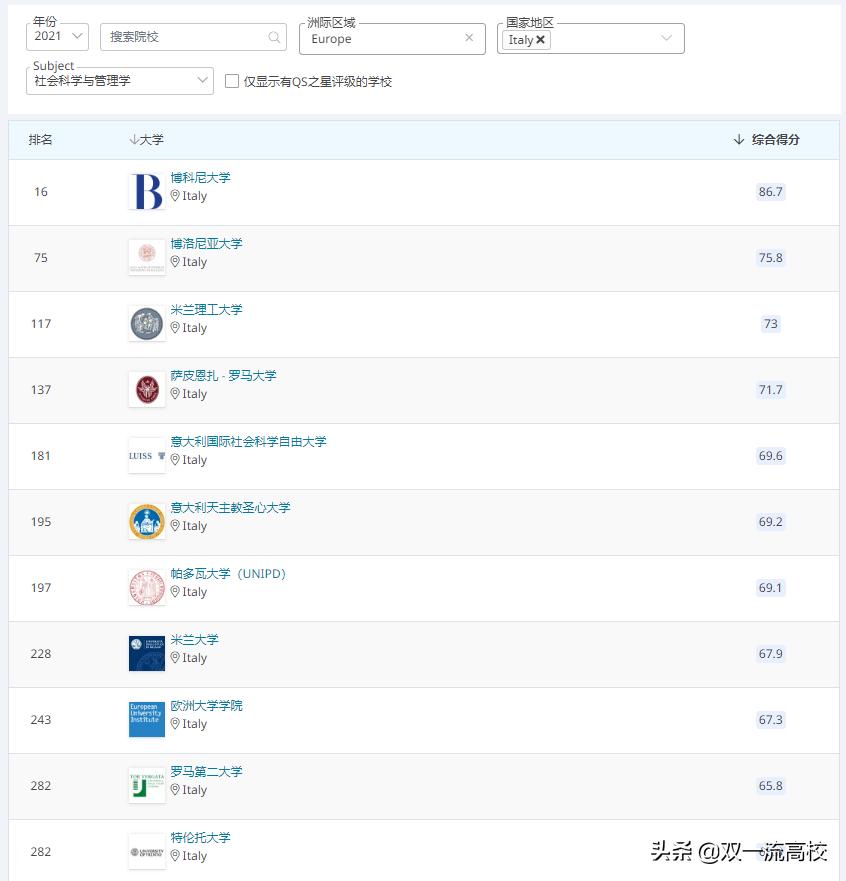Screen dimensions: 846x881
Task: Click the Sapienza University red emblem logo
Action: pos(146,389)
